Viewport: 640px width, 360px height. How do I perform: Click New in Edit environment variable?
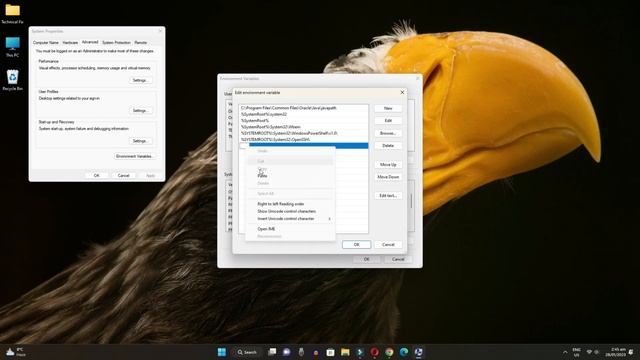tap(388, 108)
